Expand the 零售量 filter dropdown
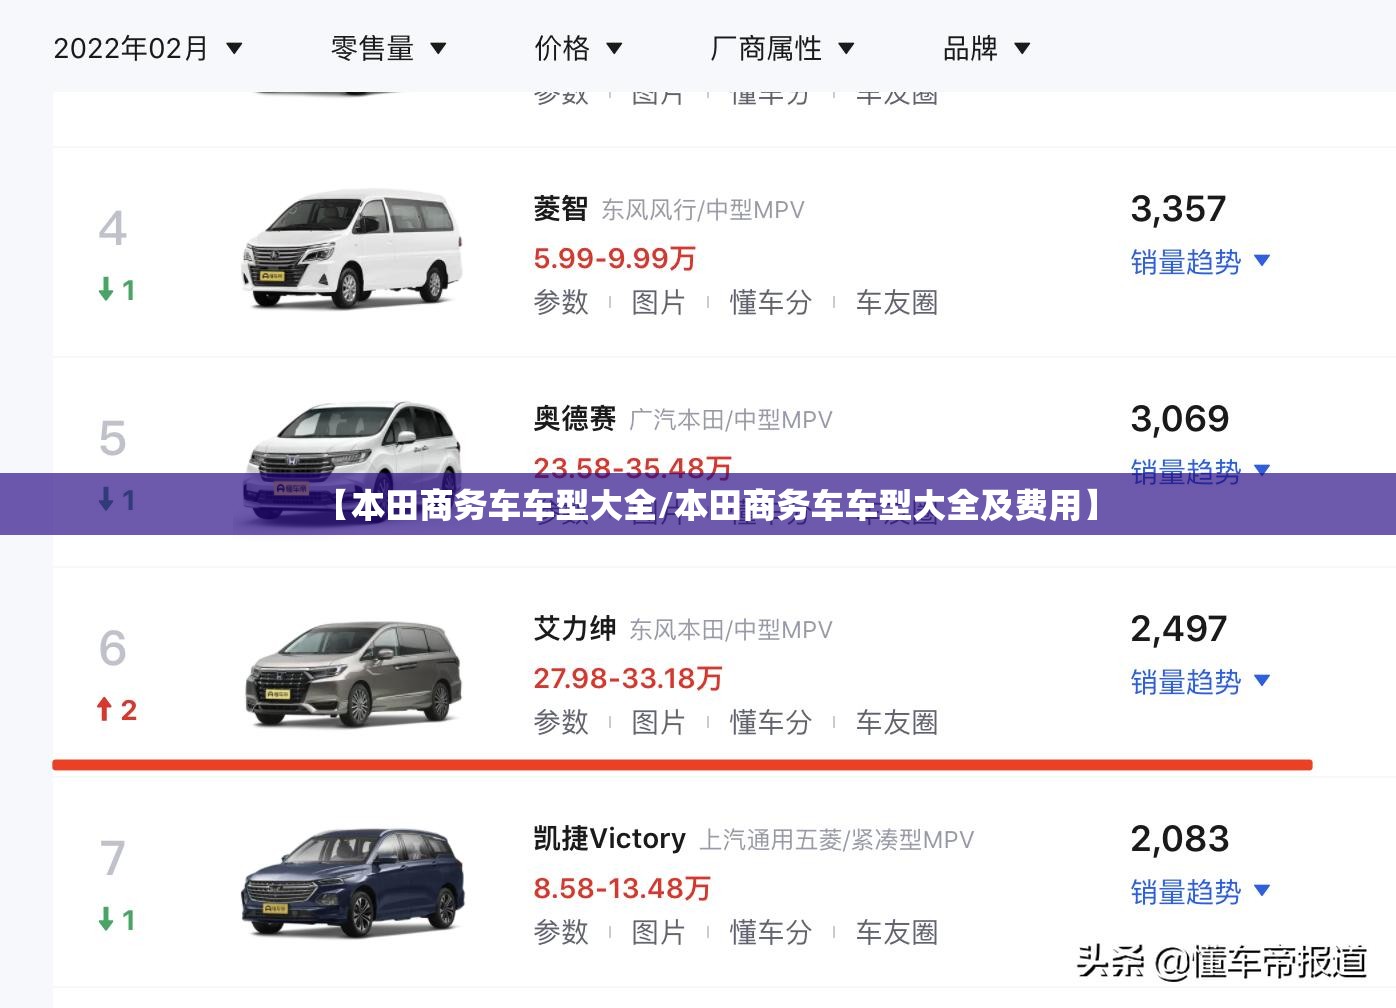Screen dimensions: 1396x1008 (388, 48)
